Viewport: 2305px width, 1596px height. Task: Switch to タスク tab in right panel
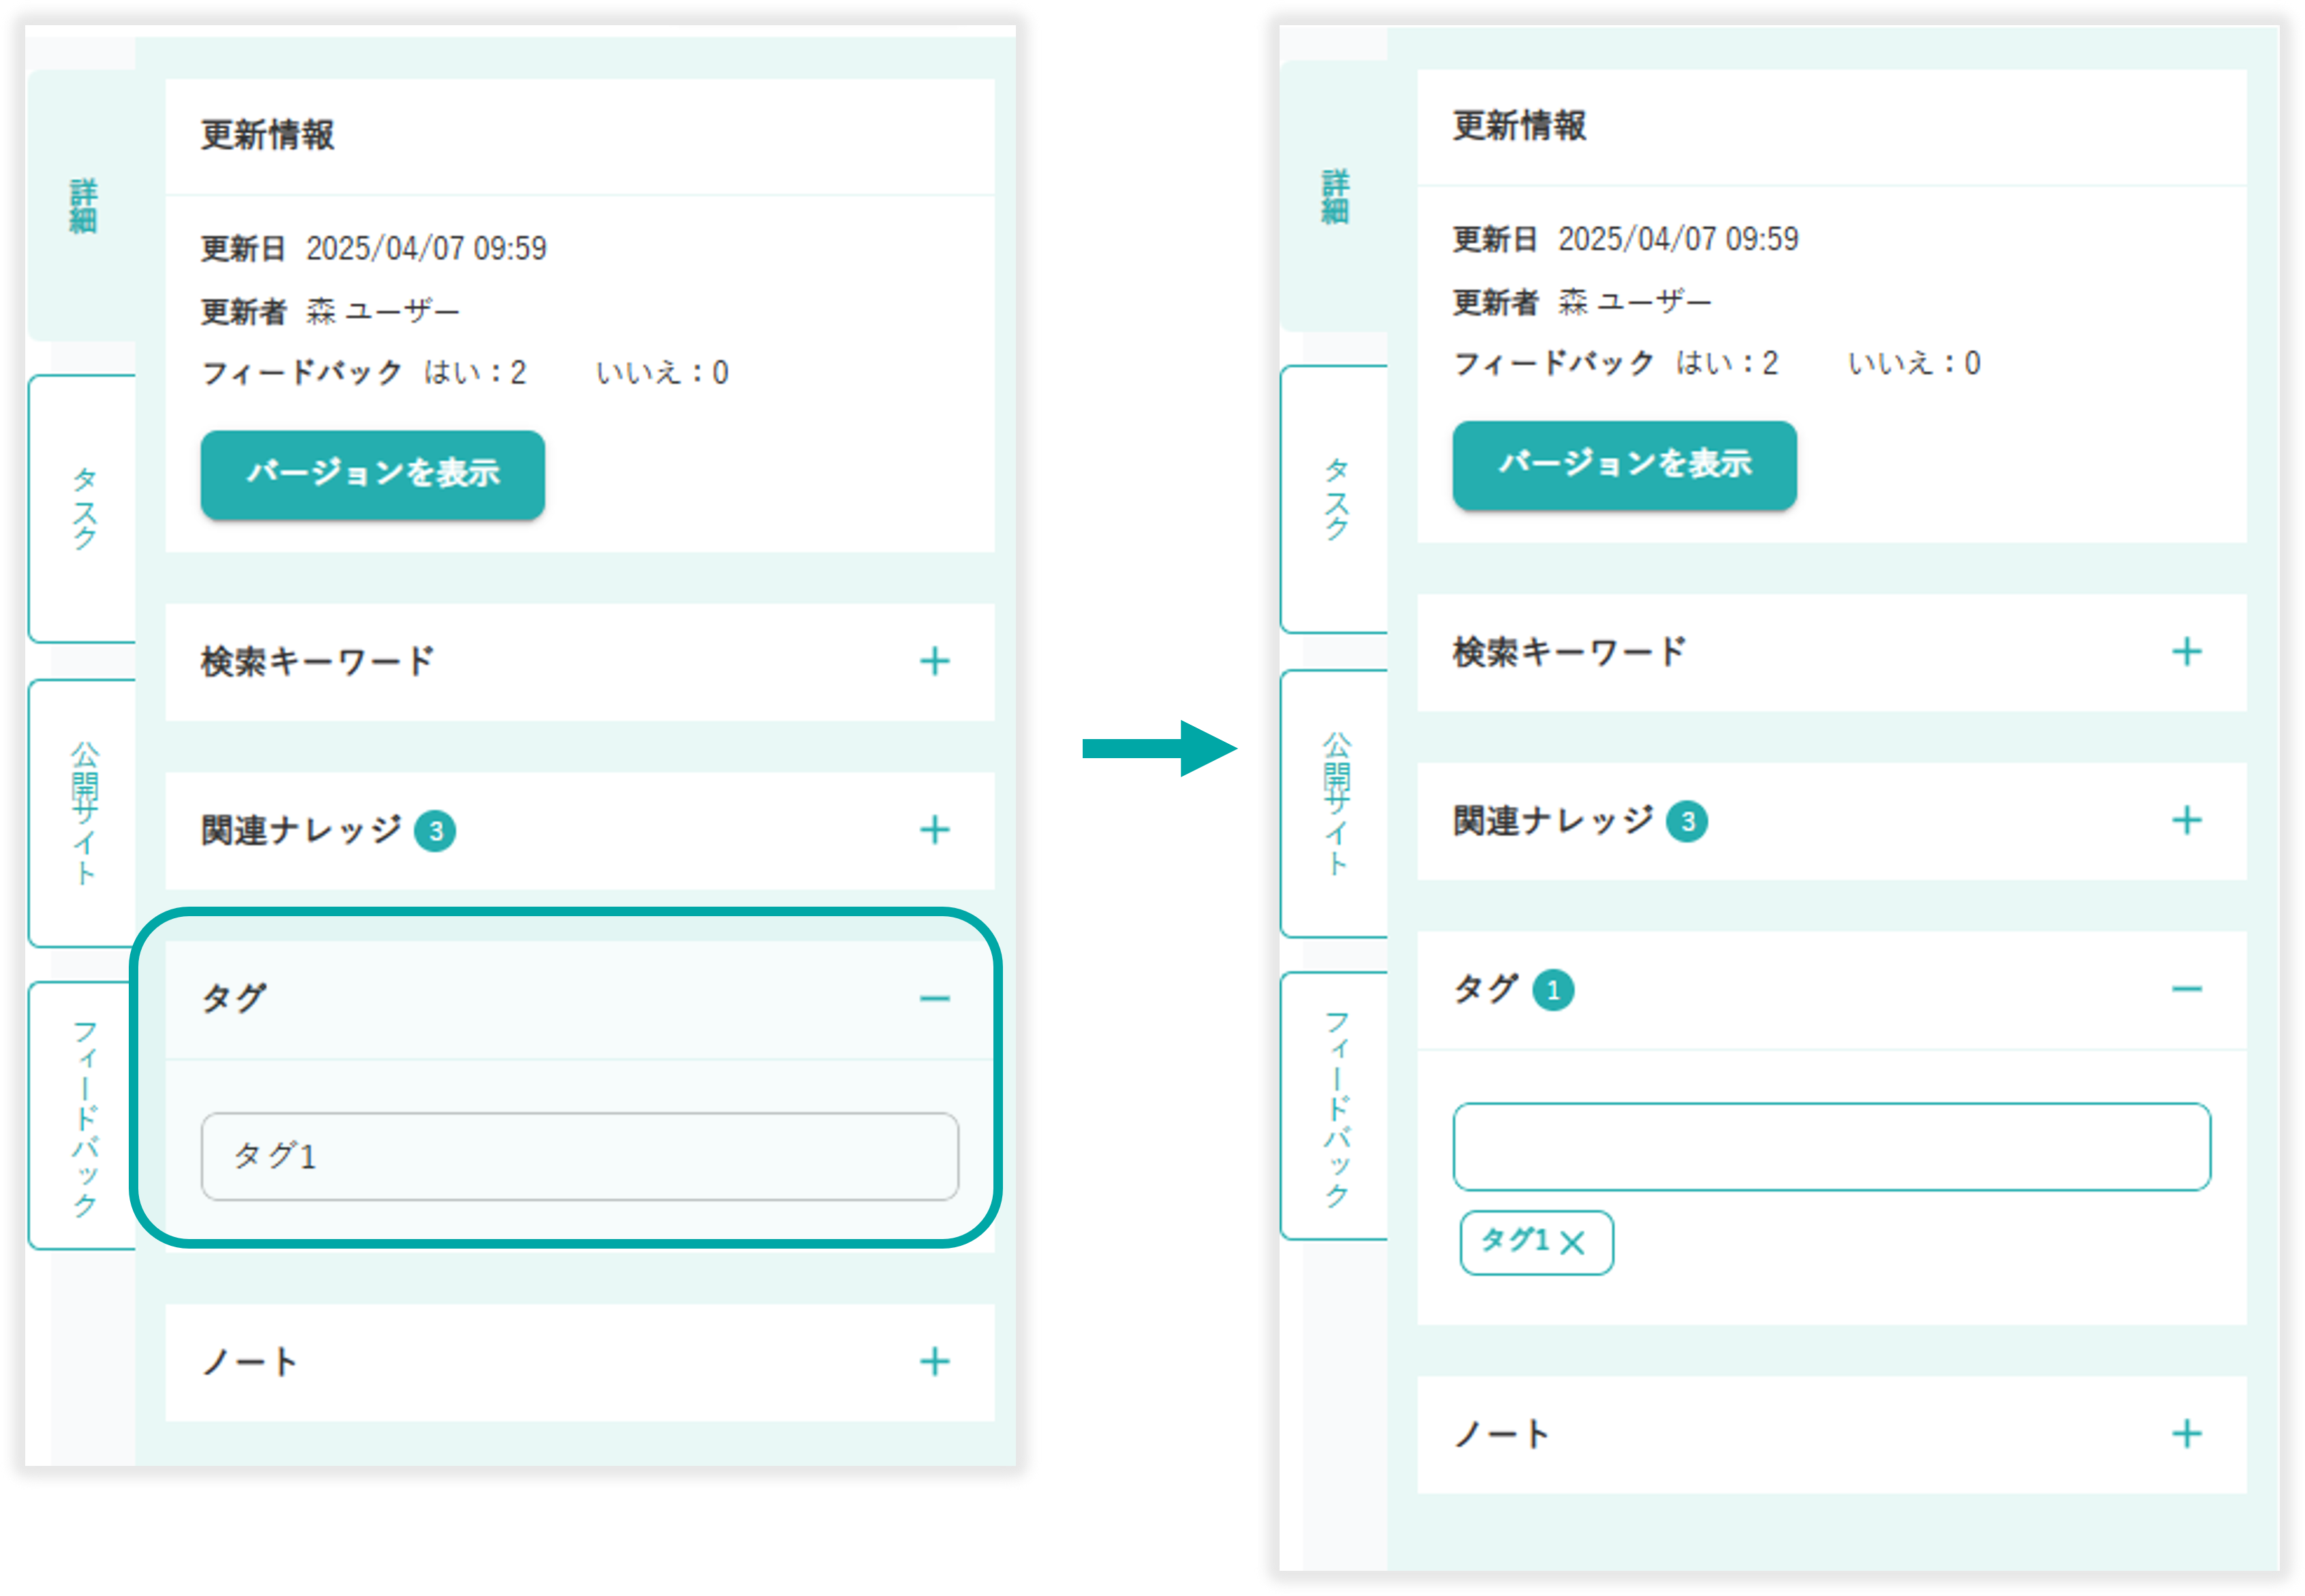point(1335,499)
